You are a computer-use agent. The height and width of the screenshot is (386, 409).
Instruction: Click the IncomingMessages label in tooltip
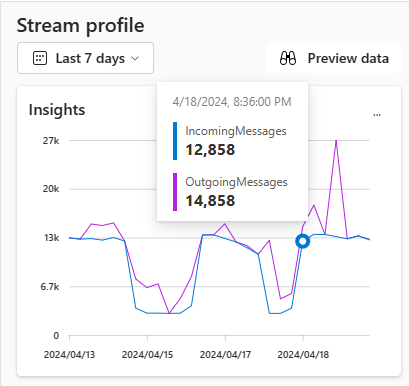pos(236,131)
